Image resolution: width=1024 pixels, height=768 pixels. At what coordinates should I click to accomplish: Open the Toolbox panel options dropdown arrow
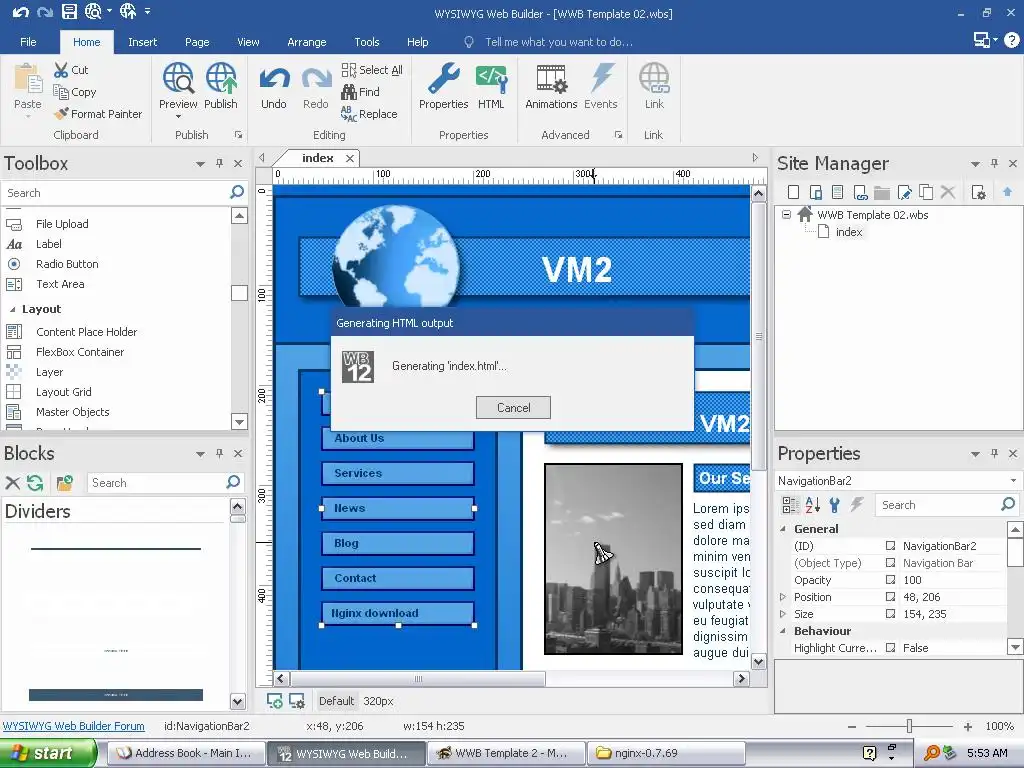[200, 164]
